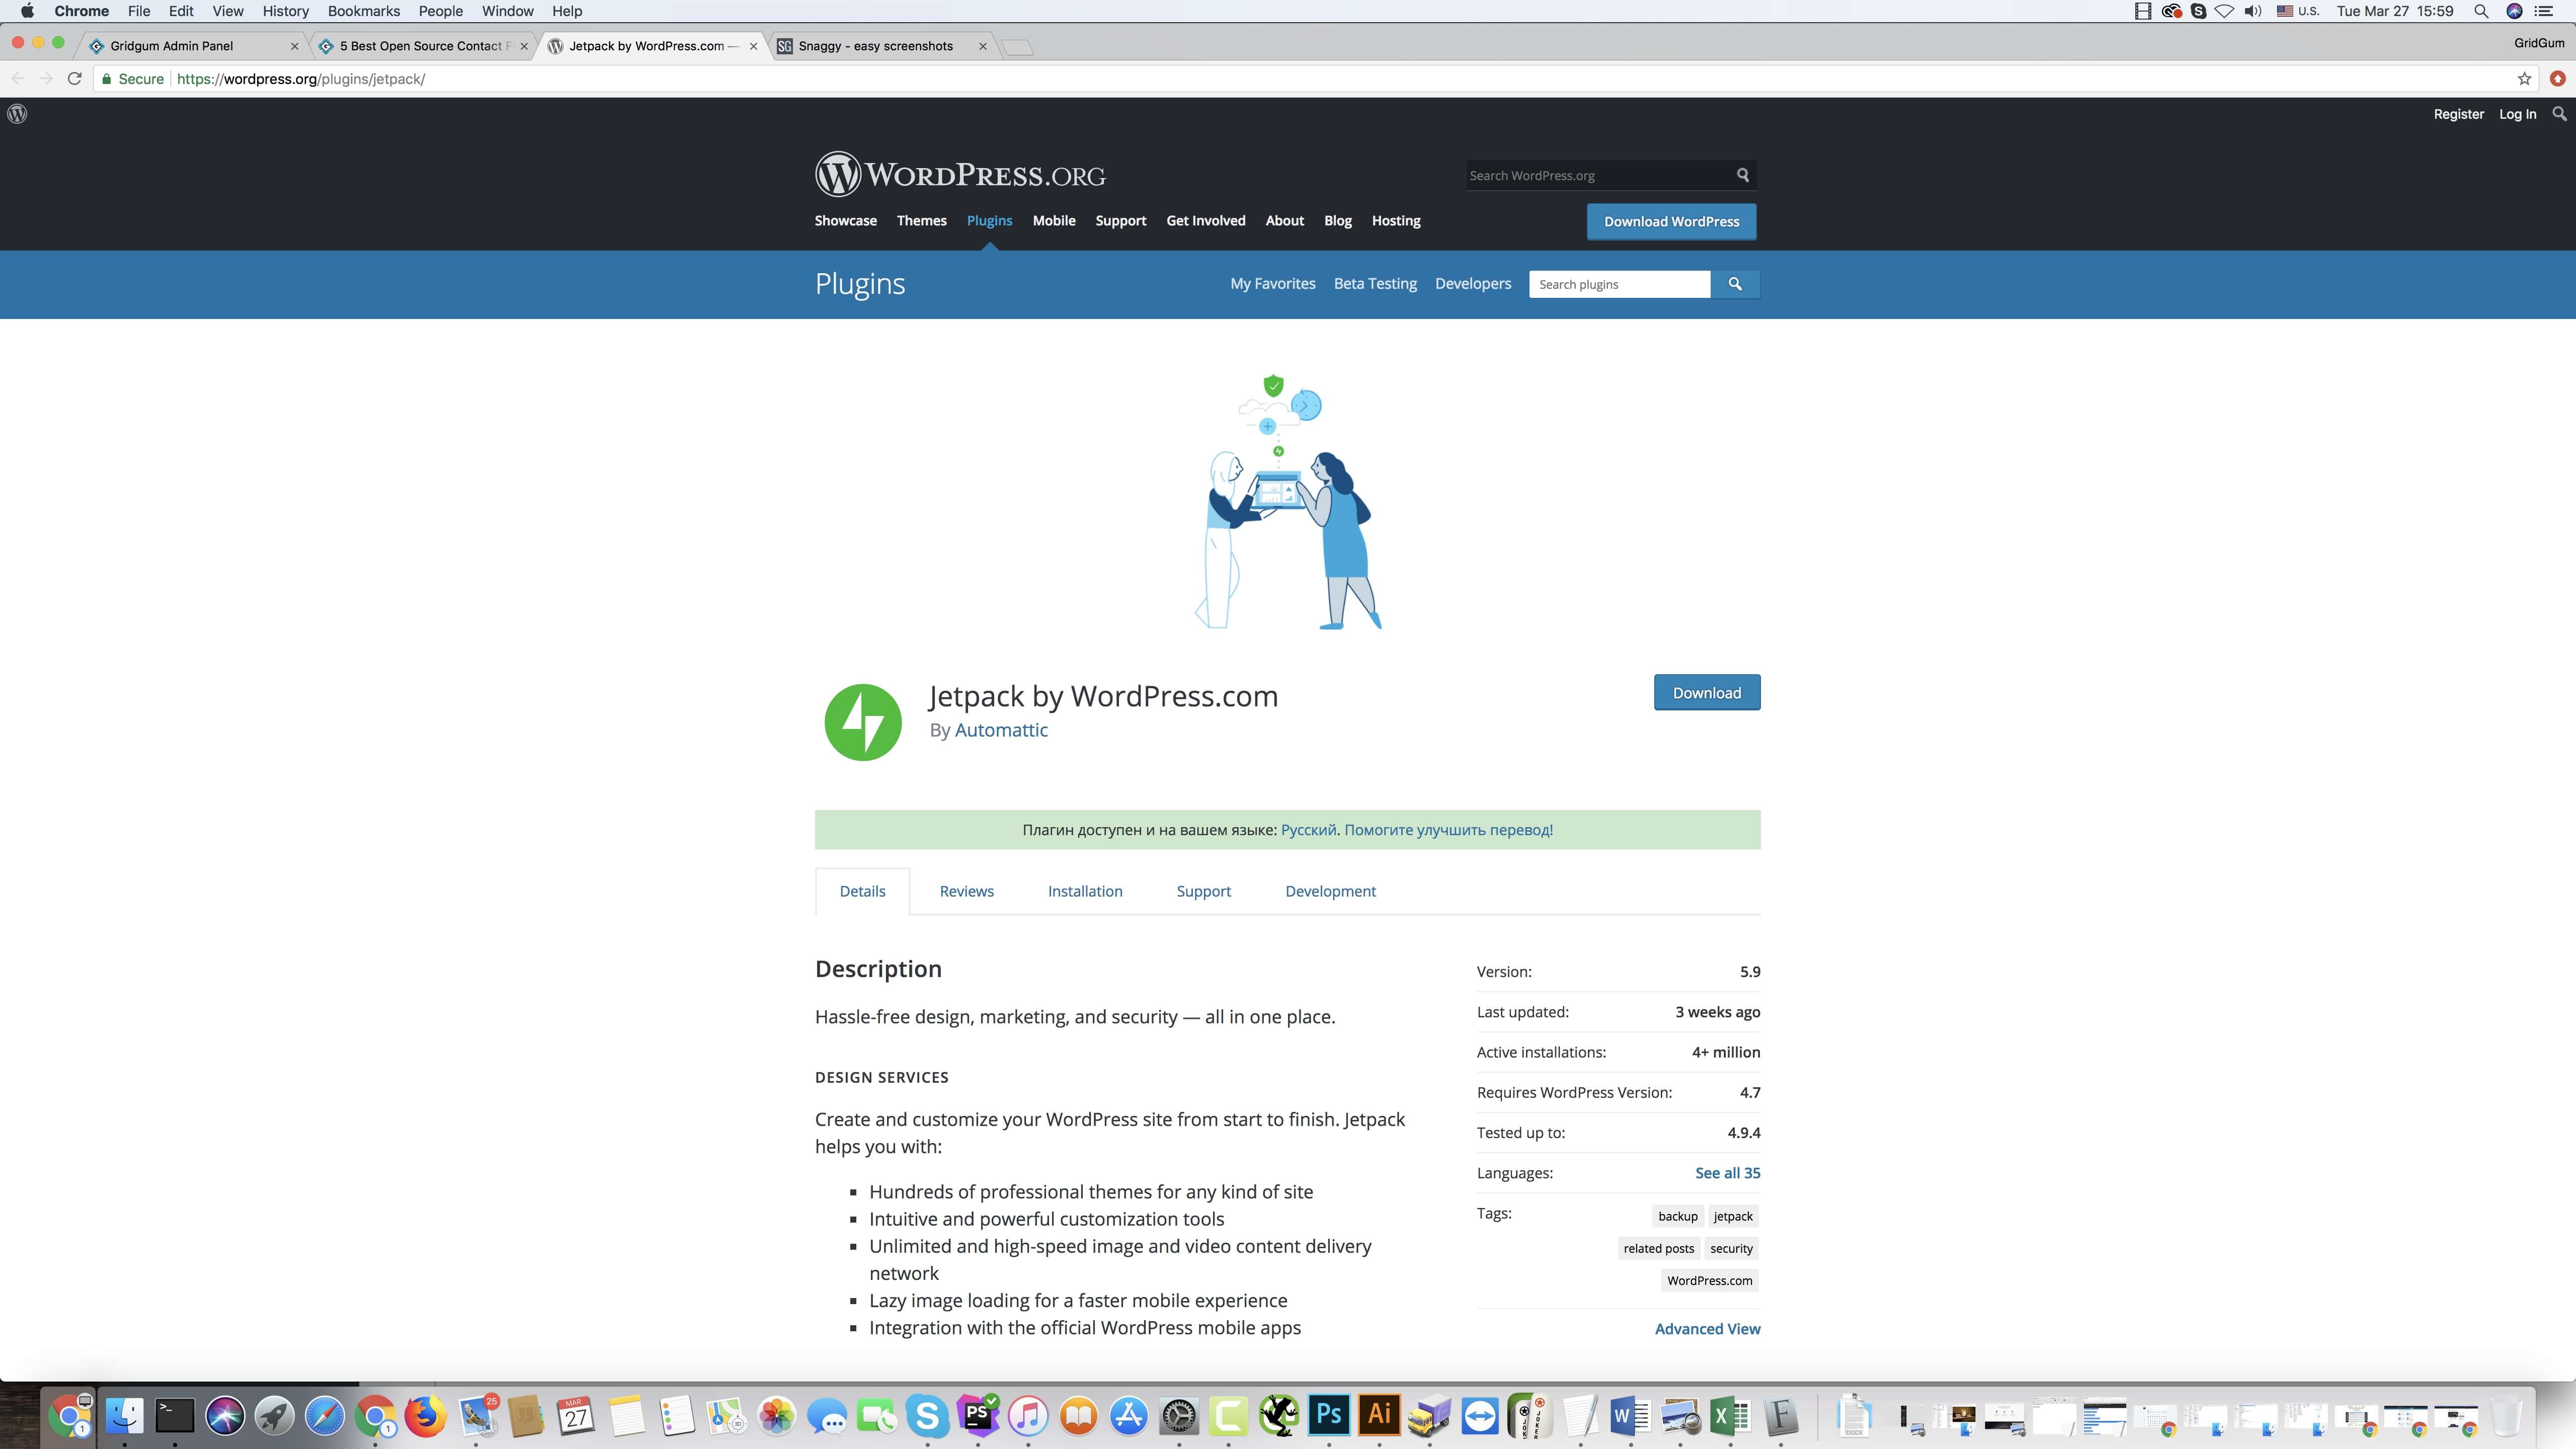
Task: Open the View menu in menu bar
Action: [228, 11]
